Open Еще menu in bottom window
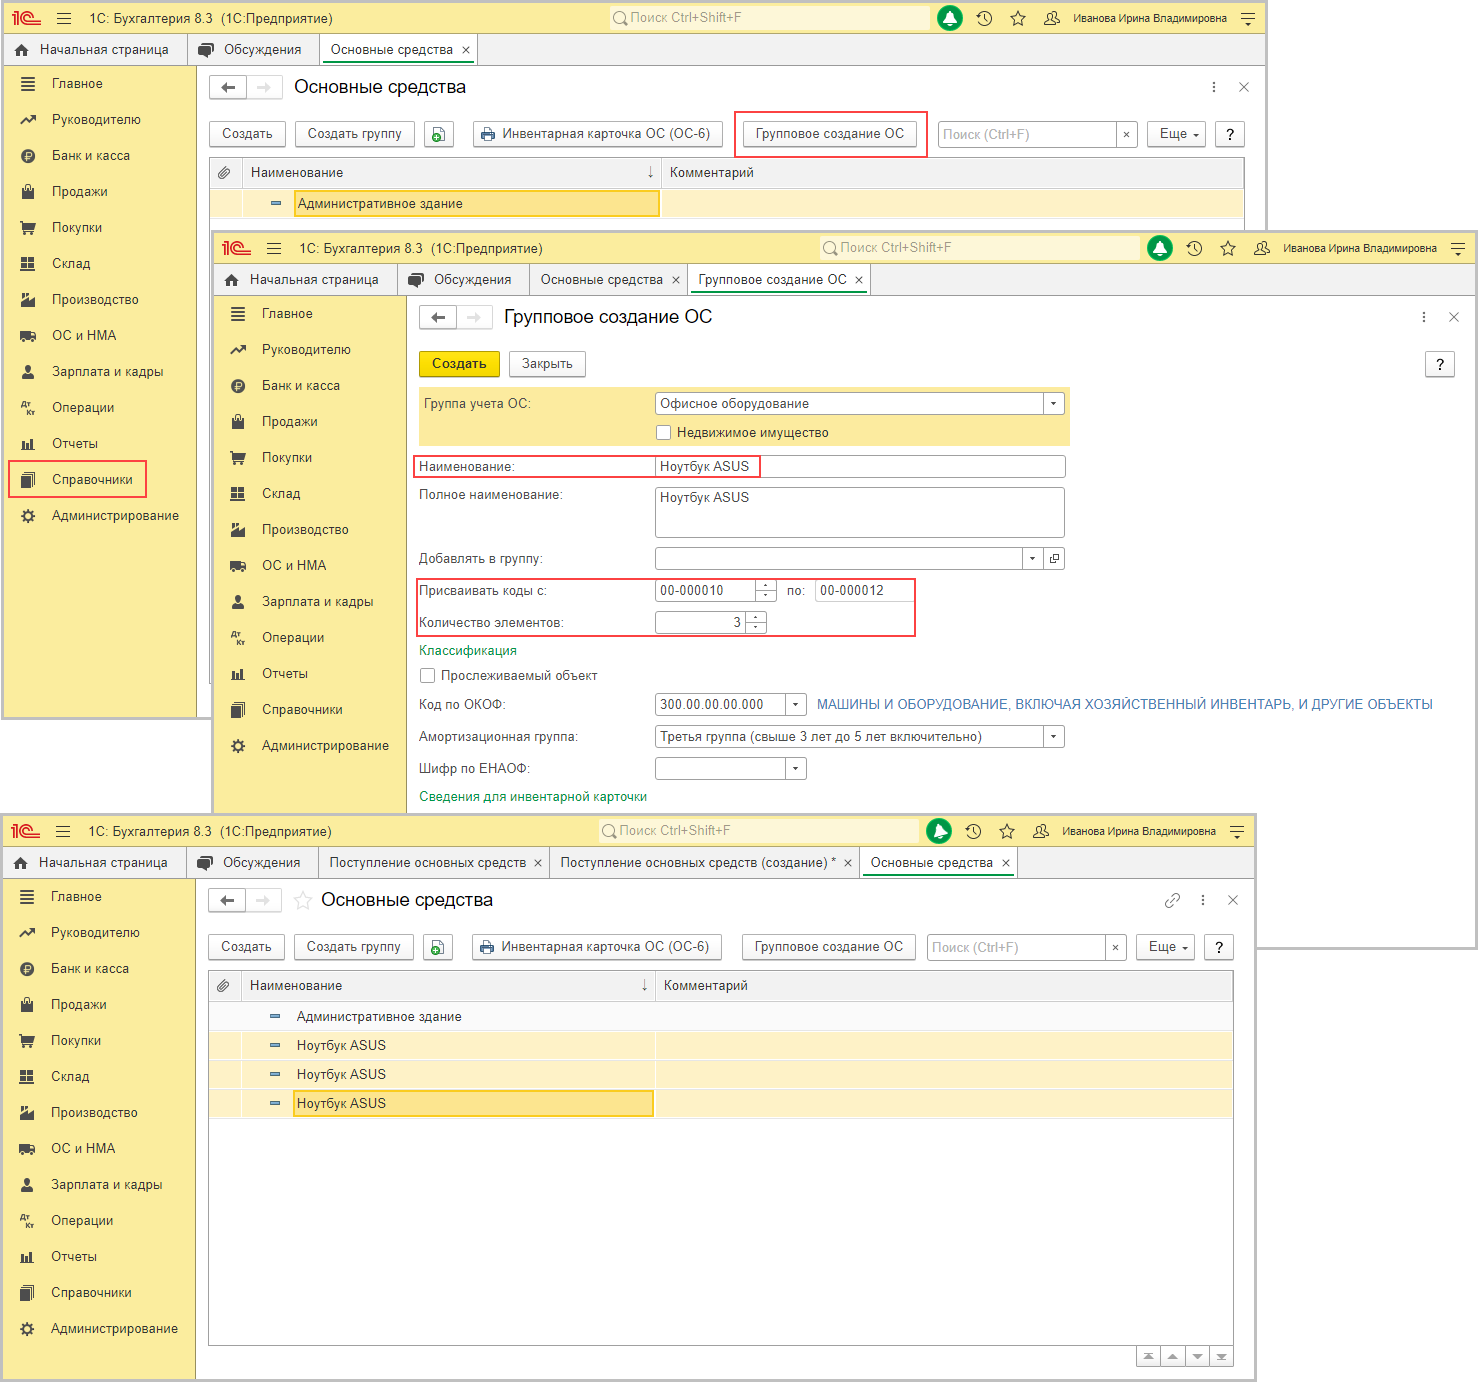The height and width of the screenshot is (1382, 1478). click(x=1166, y=947)
